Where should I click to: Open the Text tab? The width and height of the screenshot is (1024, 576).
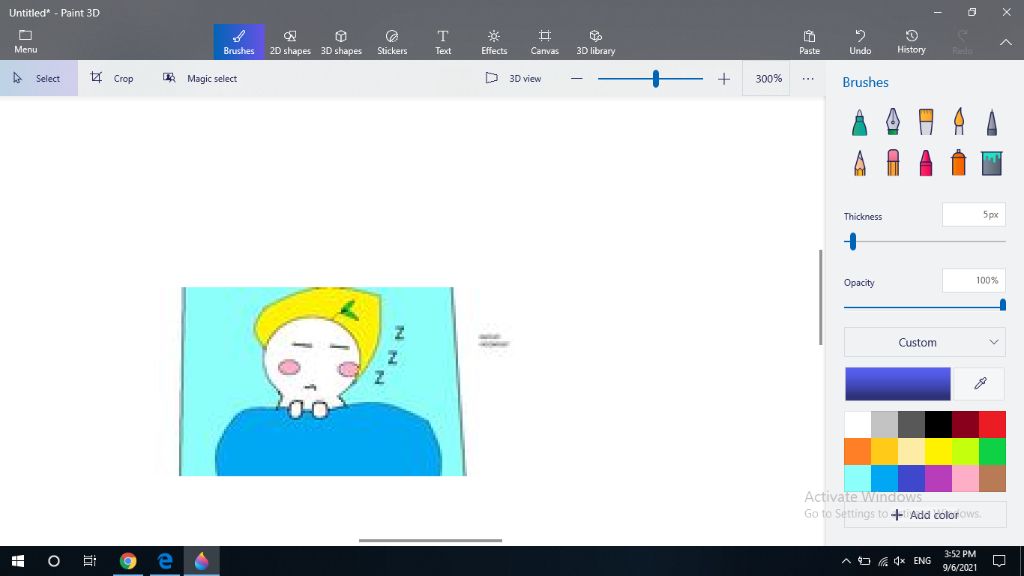[443, 42]
